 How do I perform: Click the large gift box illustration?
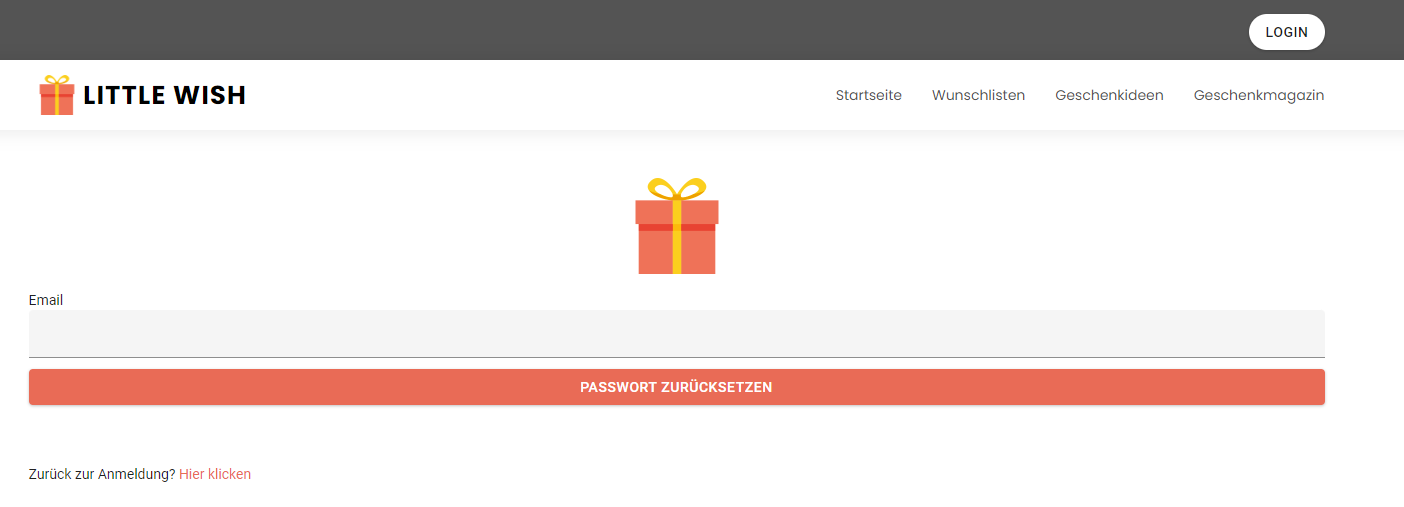pyautogui.click(x=677, y=240)
